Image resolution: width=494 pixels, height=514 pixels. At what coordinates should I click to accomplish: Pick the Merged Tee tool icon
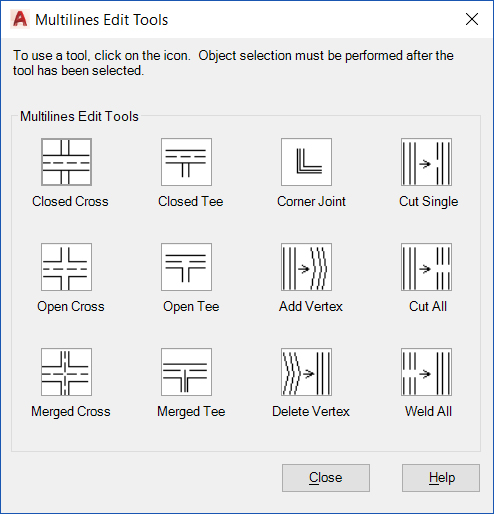pyautogui.click(x=186, y=372)
